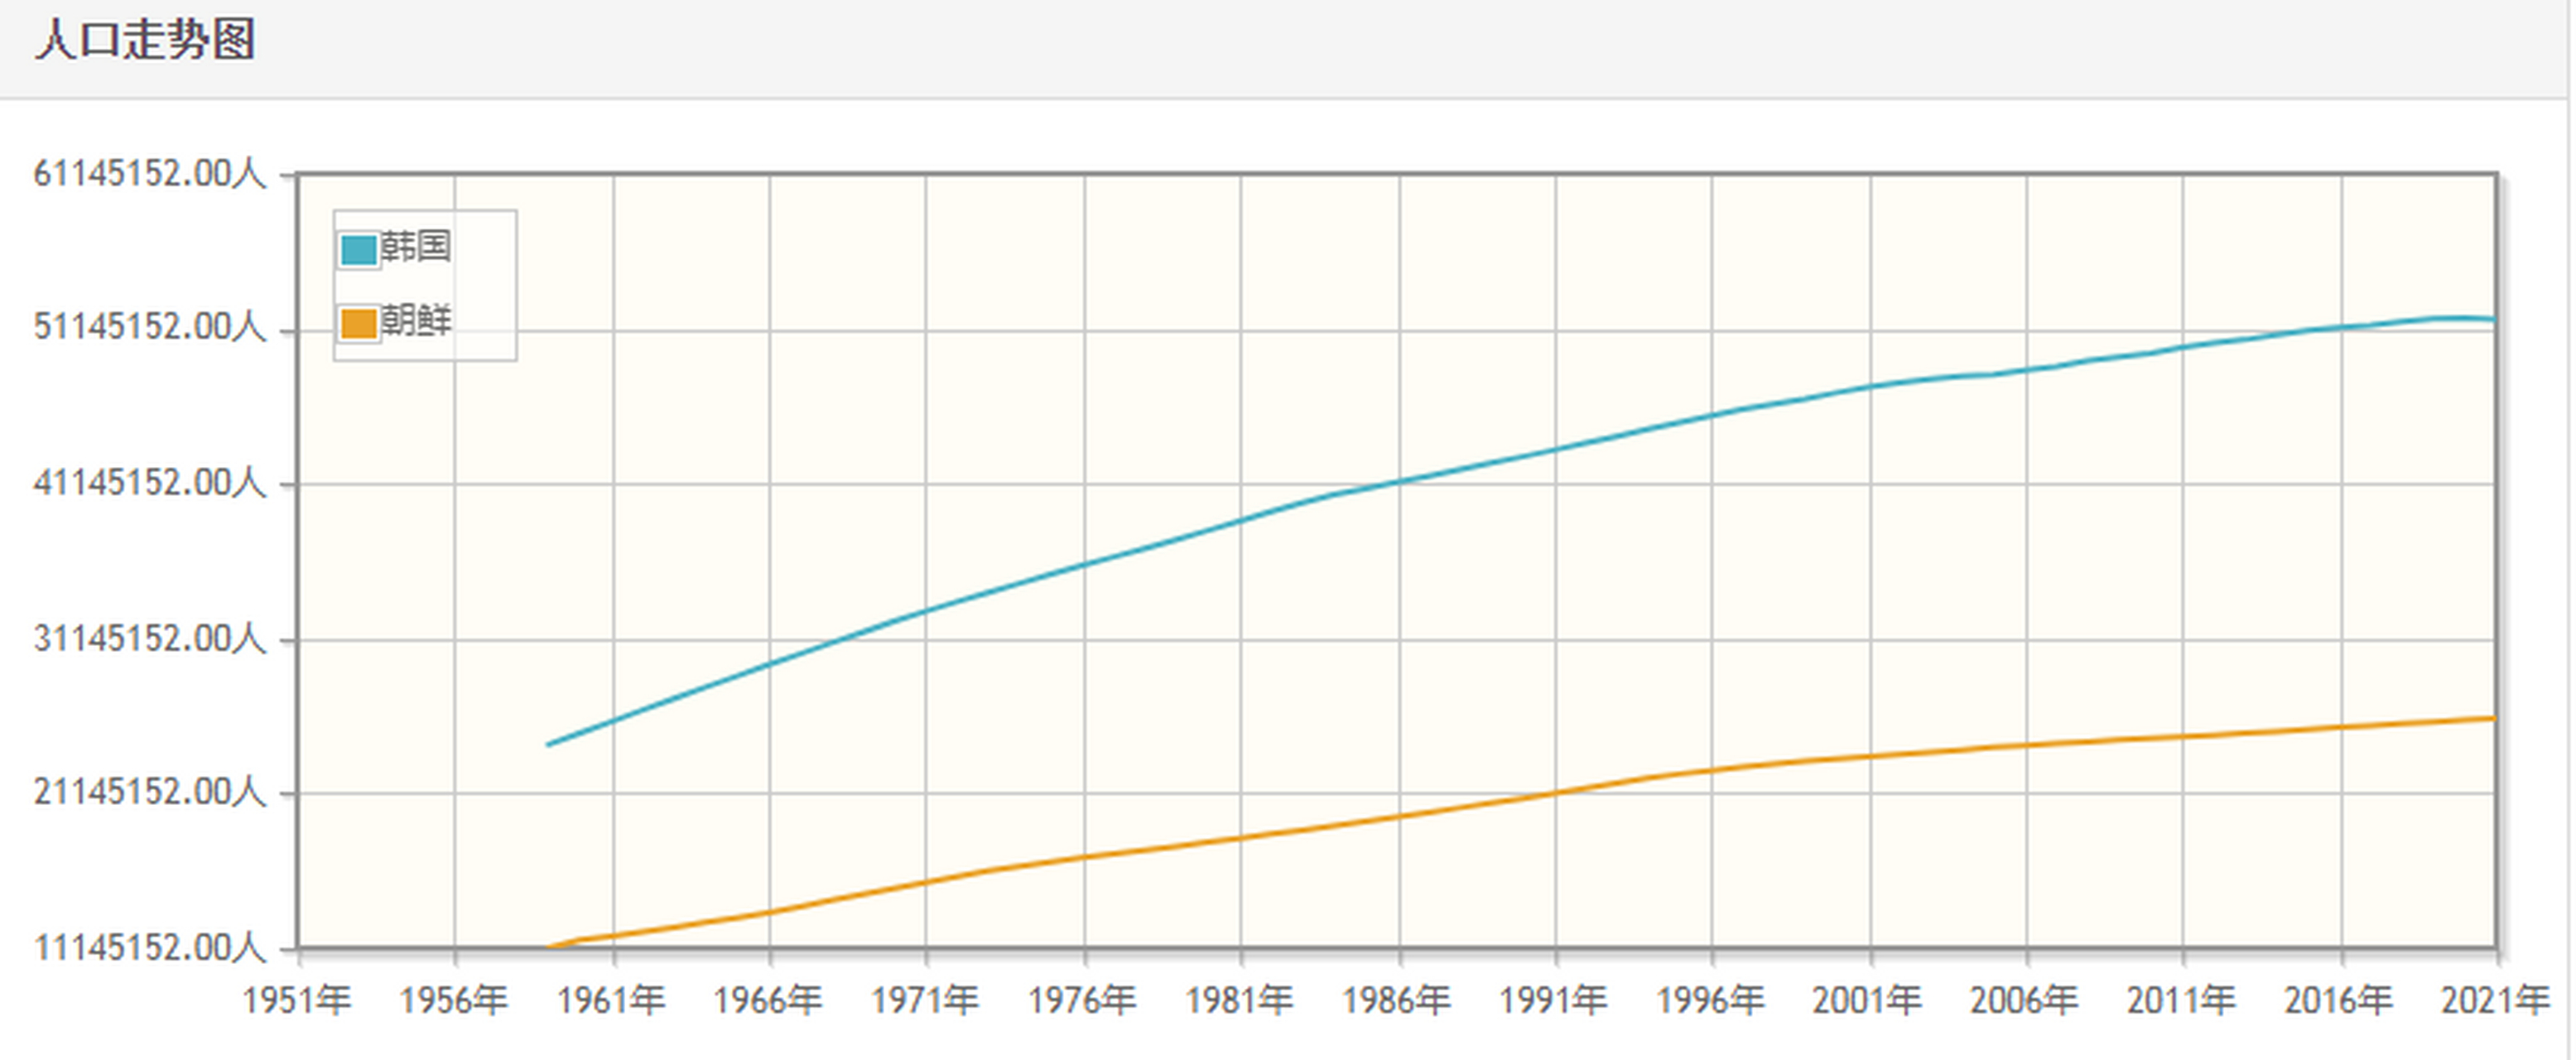2576x1060 pixels.
Task: Click the 61145152.00人 y-axis label
Action: [150, 174]
